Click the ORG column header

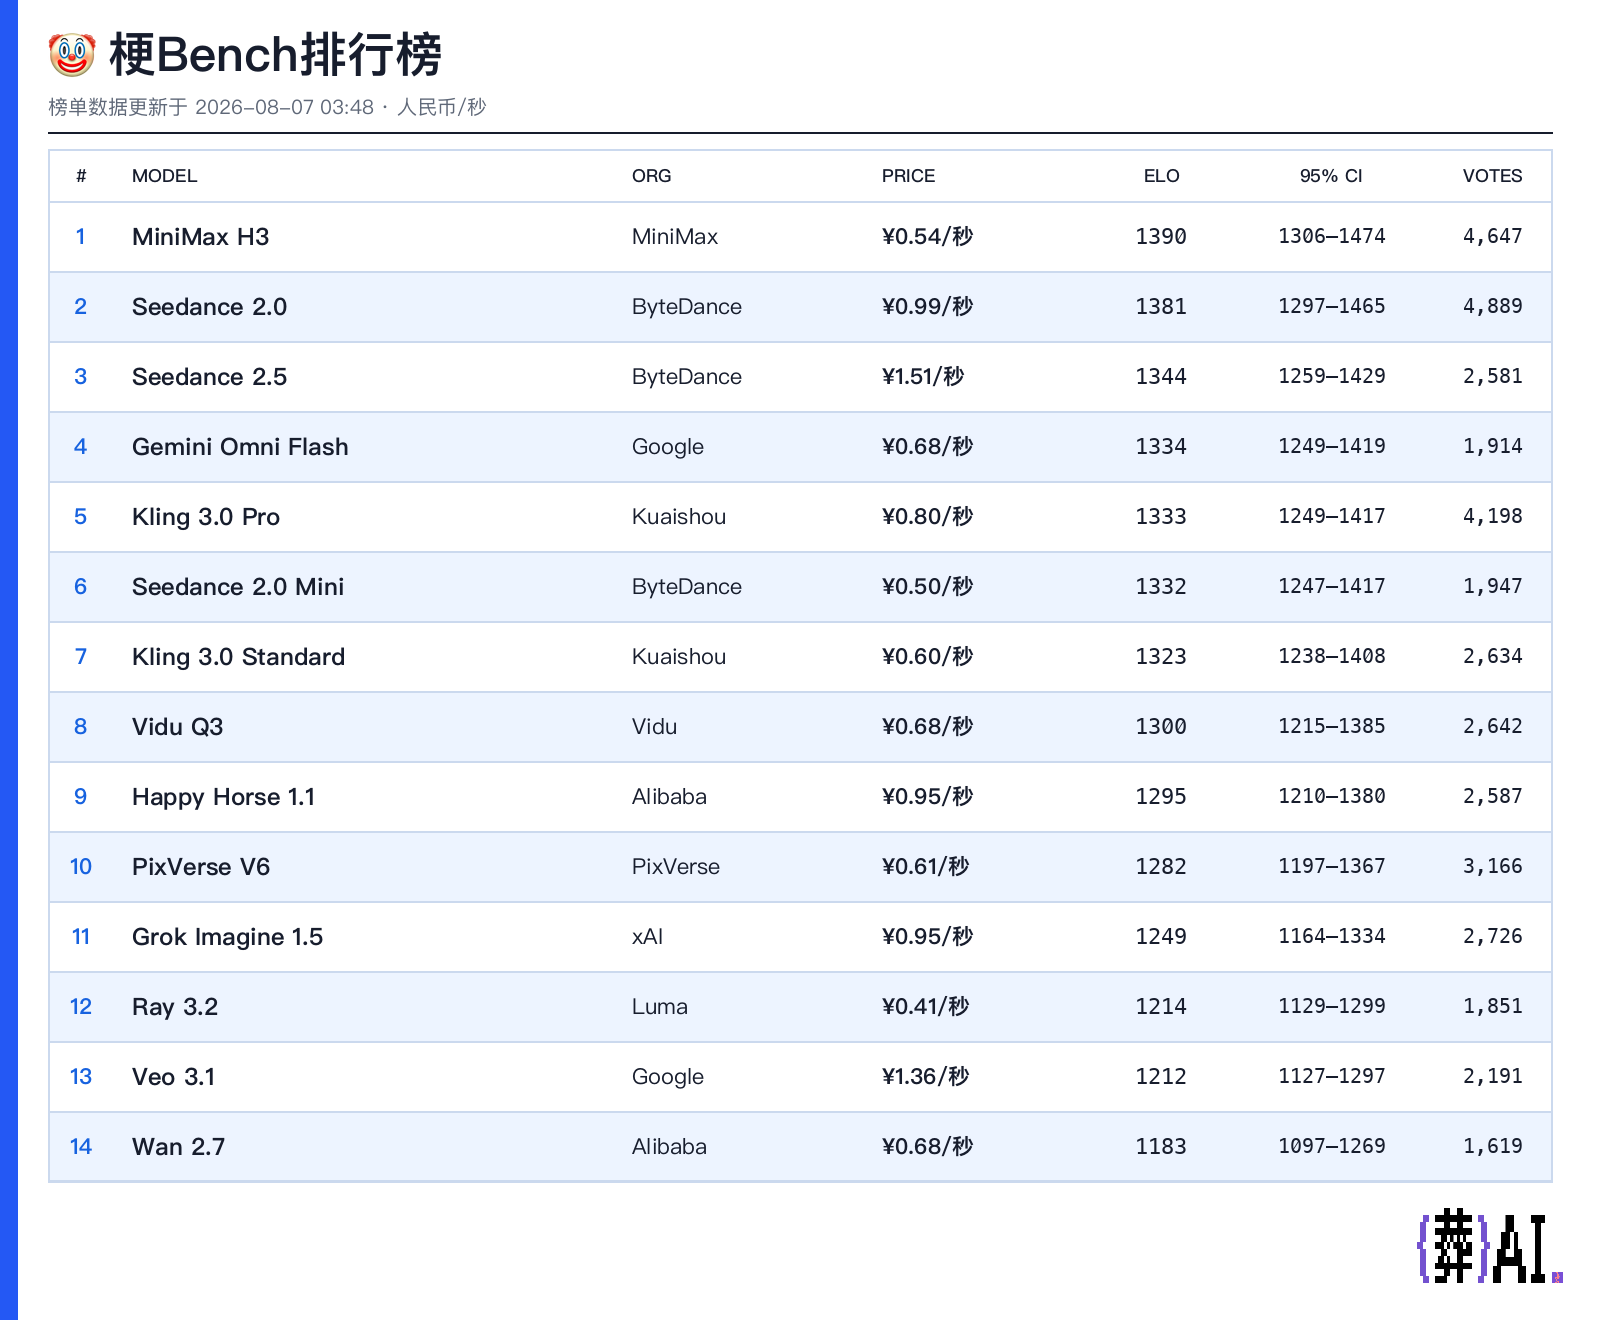(x=652, y=176)
